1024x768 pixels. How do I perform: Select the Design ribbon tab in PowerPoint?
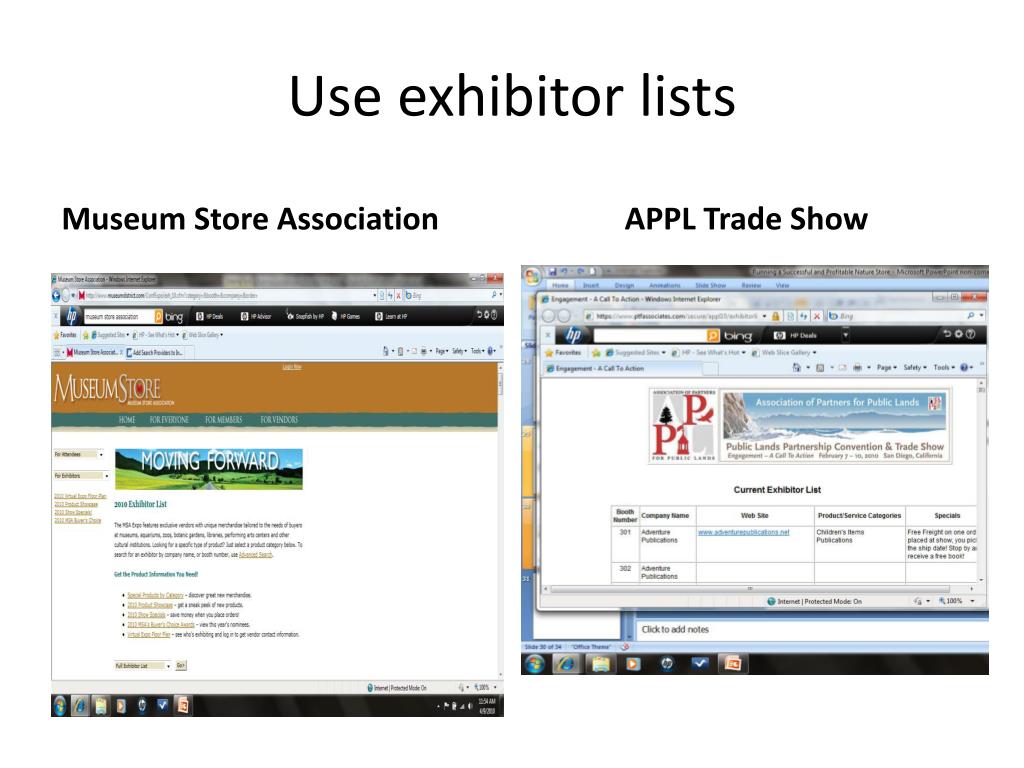(x=624, y=285)
